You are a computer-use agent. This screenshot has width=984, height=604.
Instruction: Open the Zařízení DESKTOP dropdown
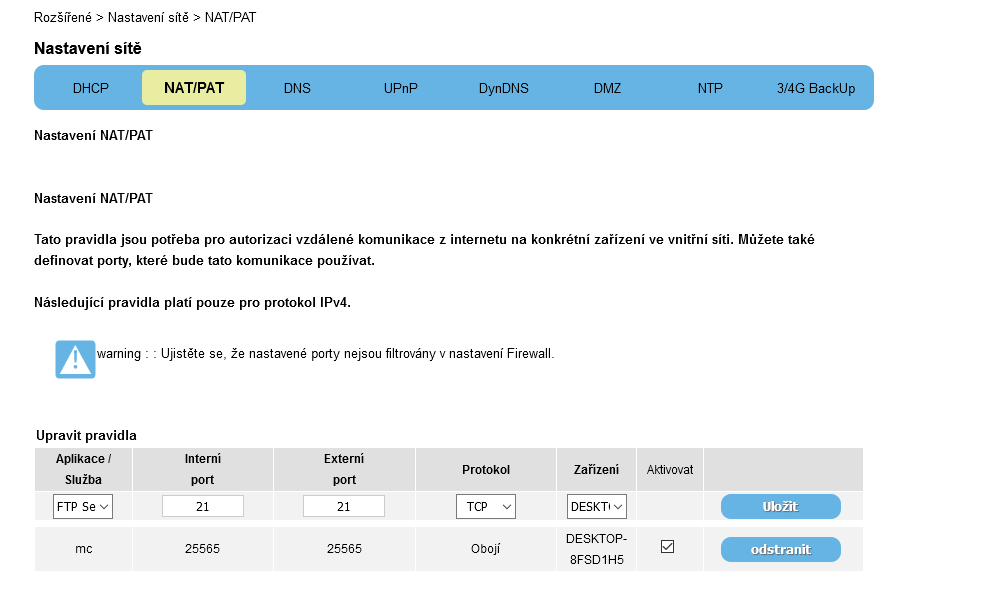597,507
